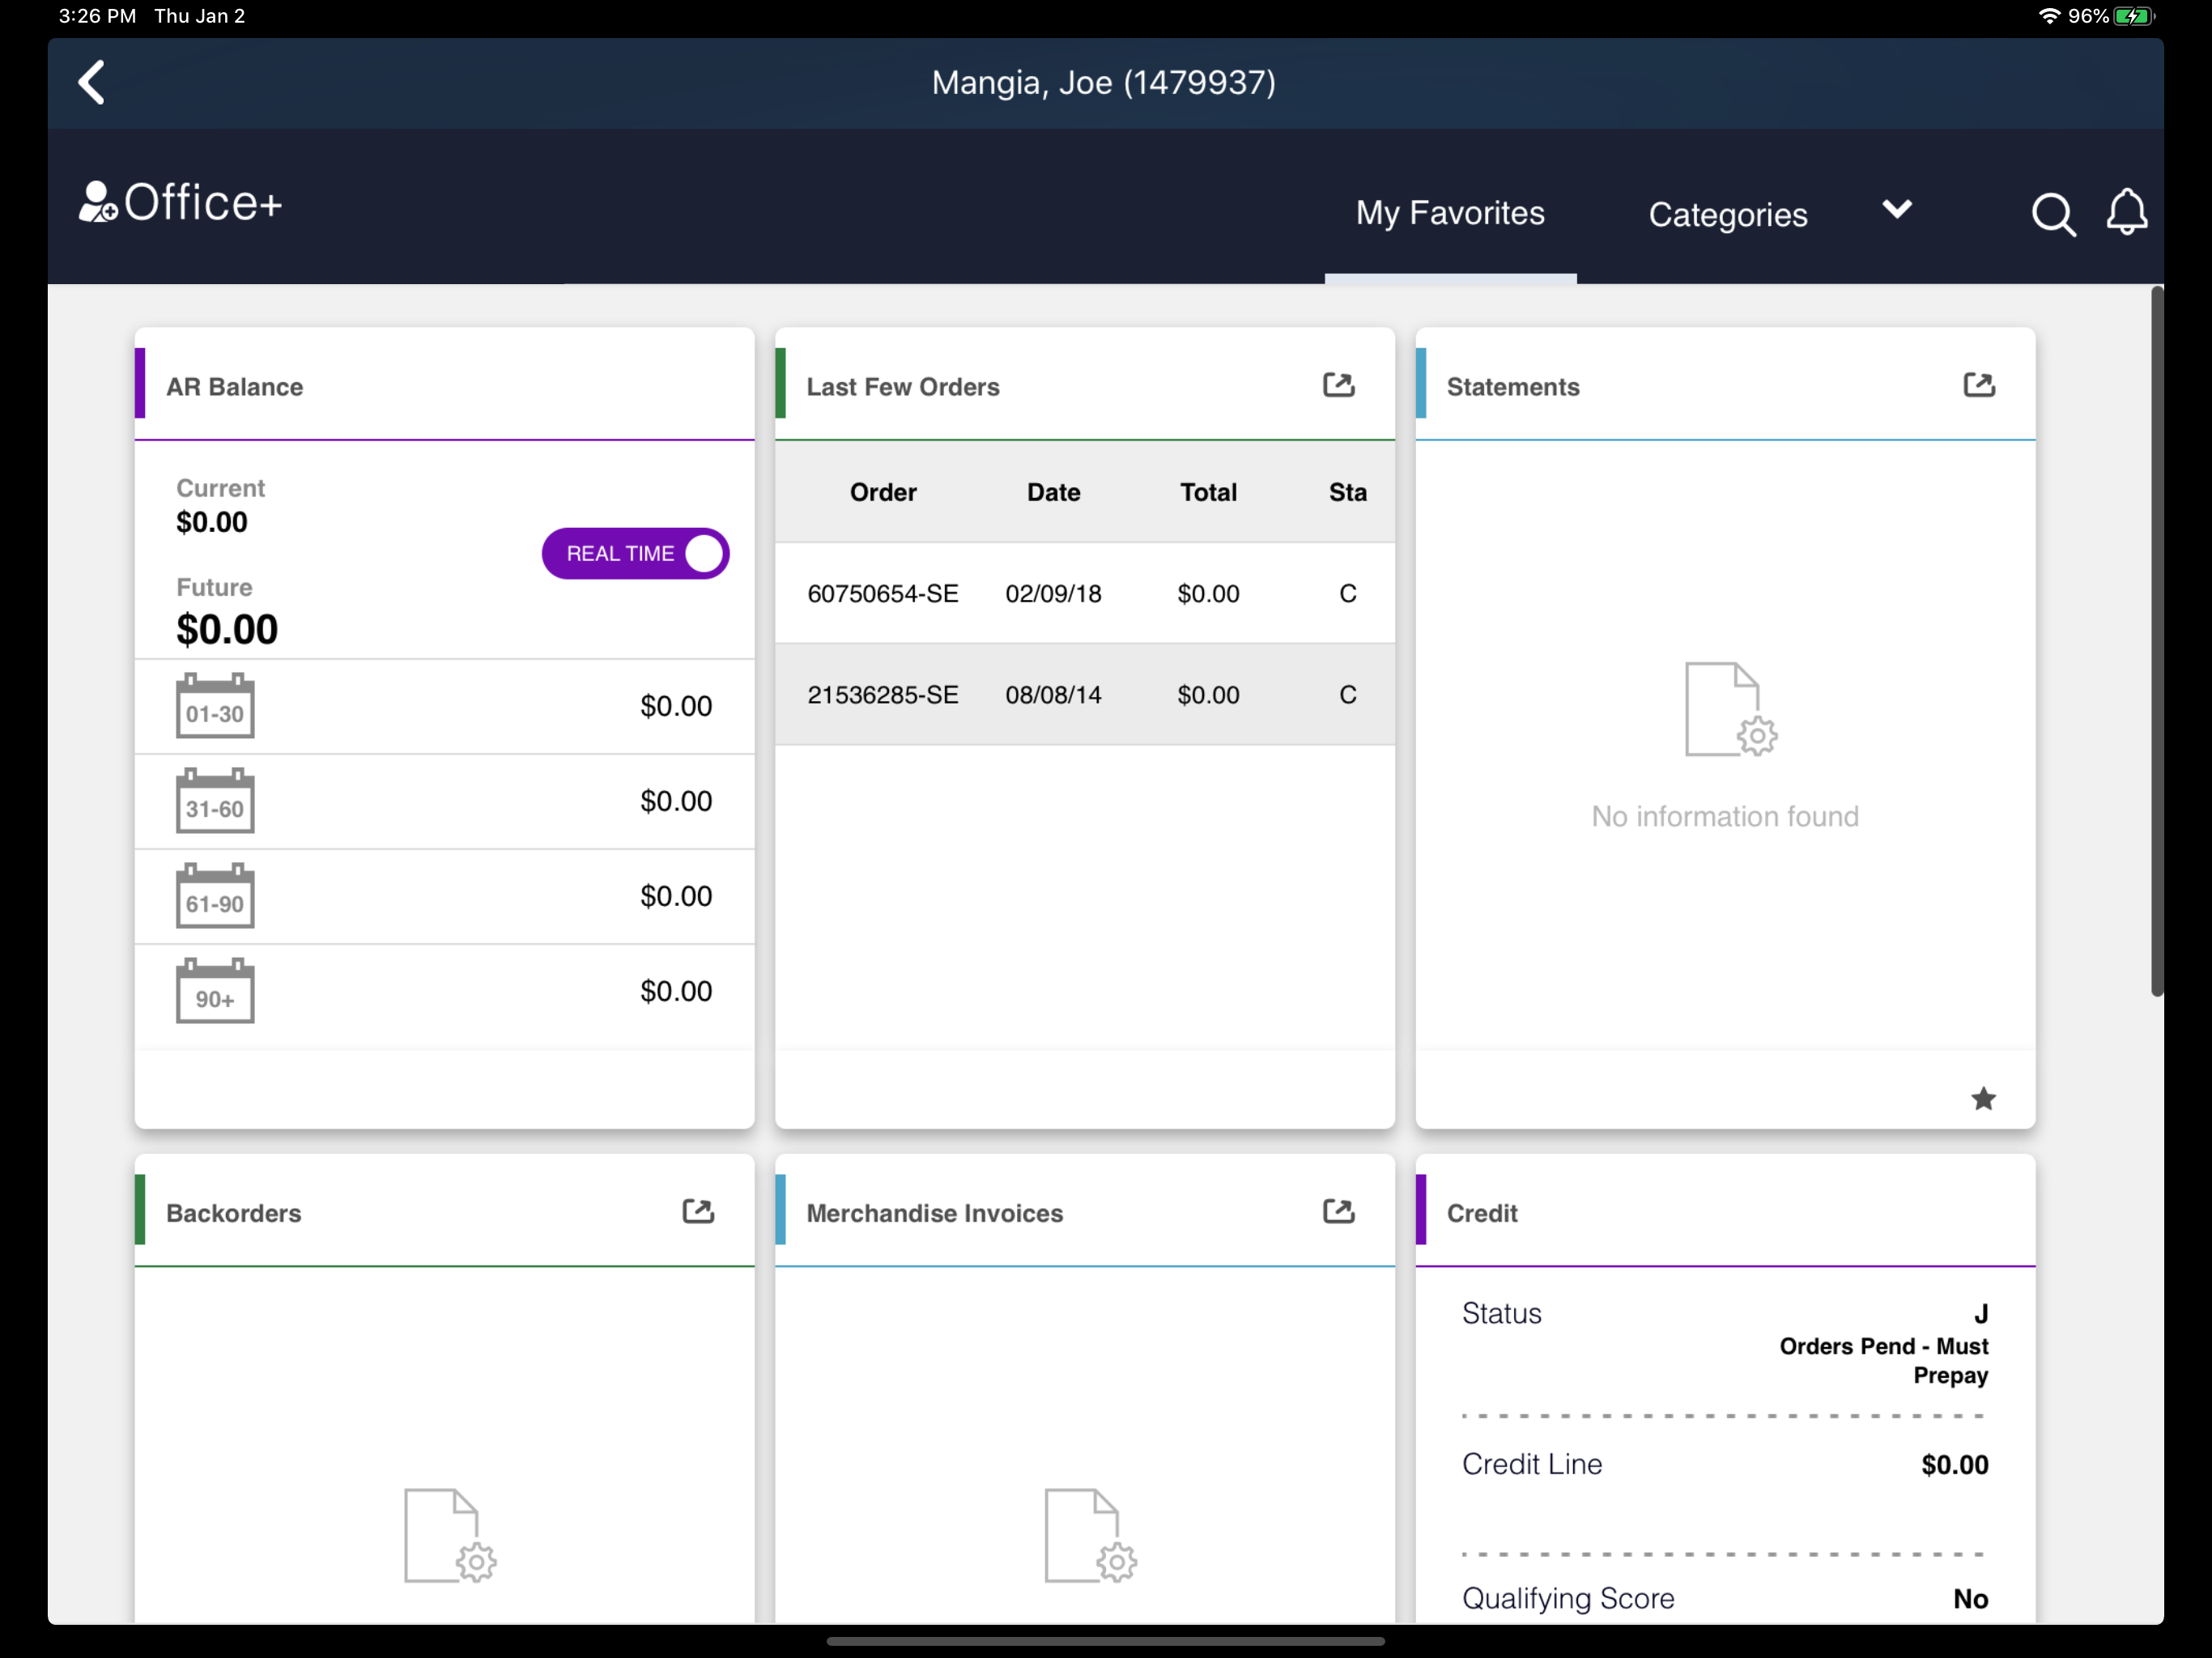Viewport: 2212px width, 1658px height.
Task: Click the Credit card title
Action: [1481, 1213]
